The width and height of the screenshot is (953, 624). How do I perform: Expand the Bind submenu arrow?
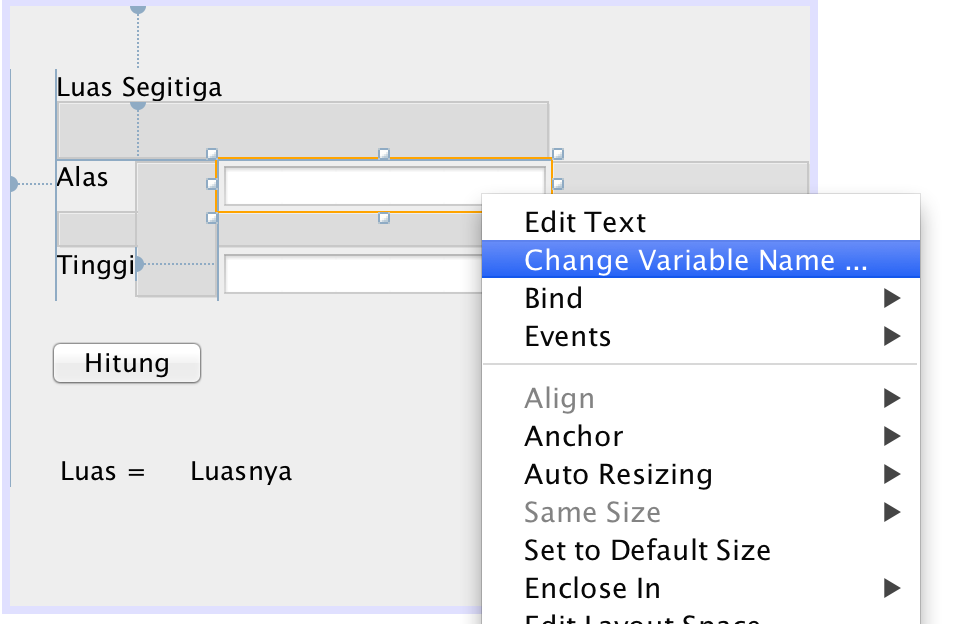pos(891,297)
